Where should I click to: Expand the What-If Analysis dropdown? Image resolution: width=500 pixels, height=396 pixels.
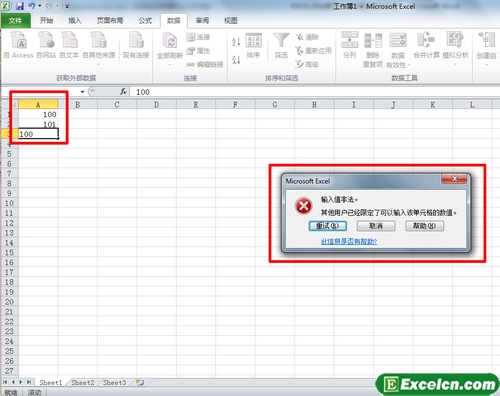tap(455, 64)
